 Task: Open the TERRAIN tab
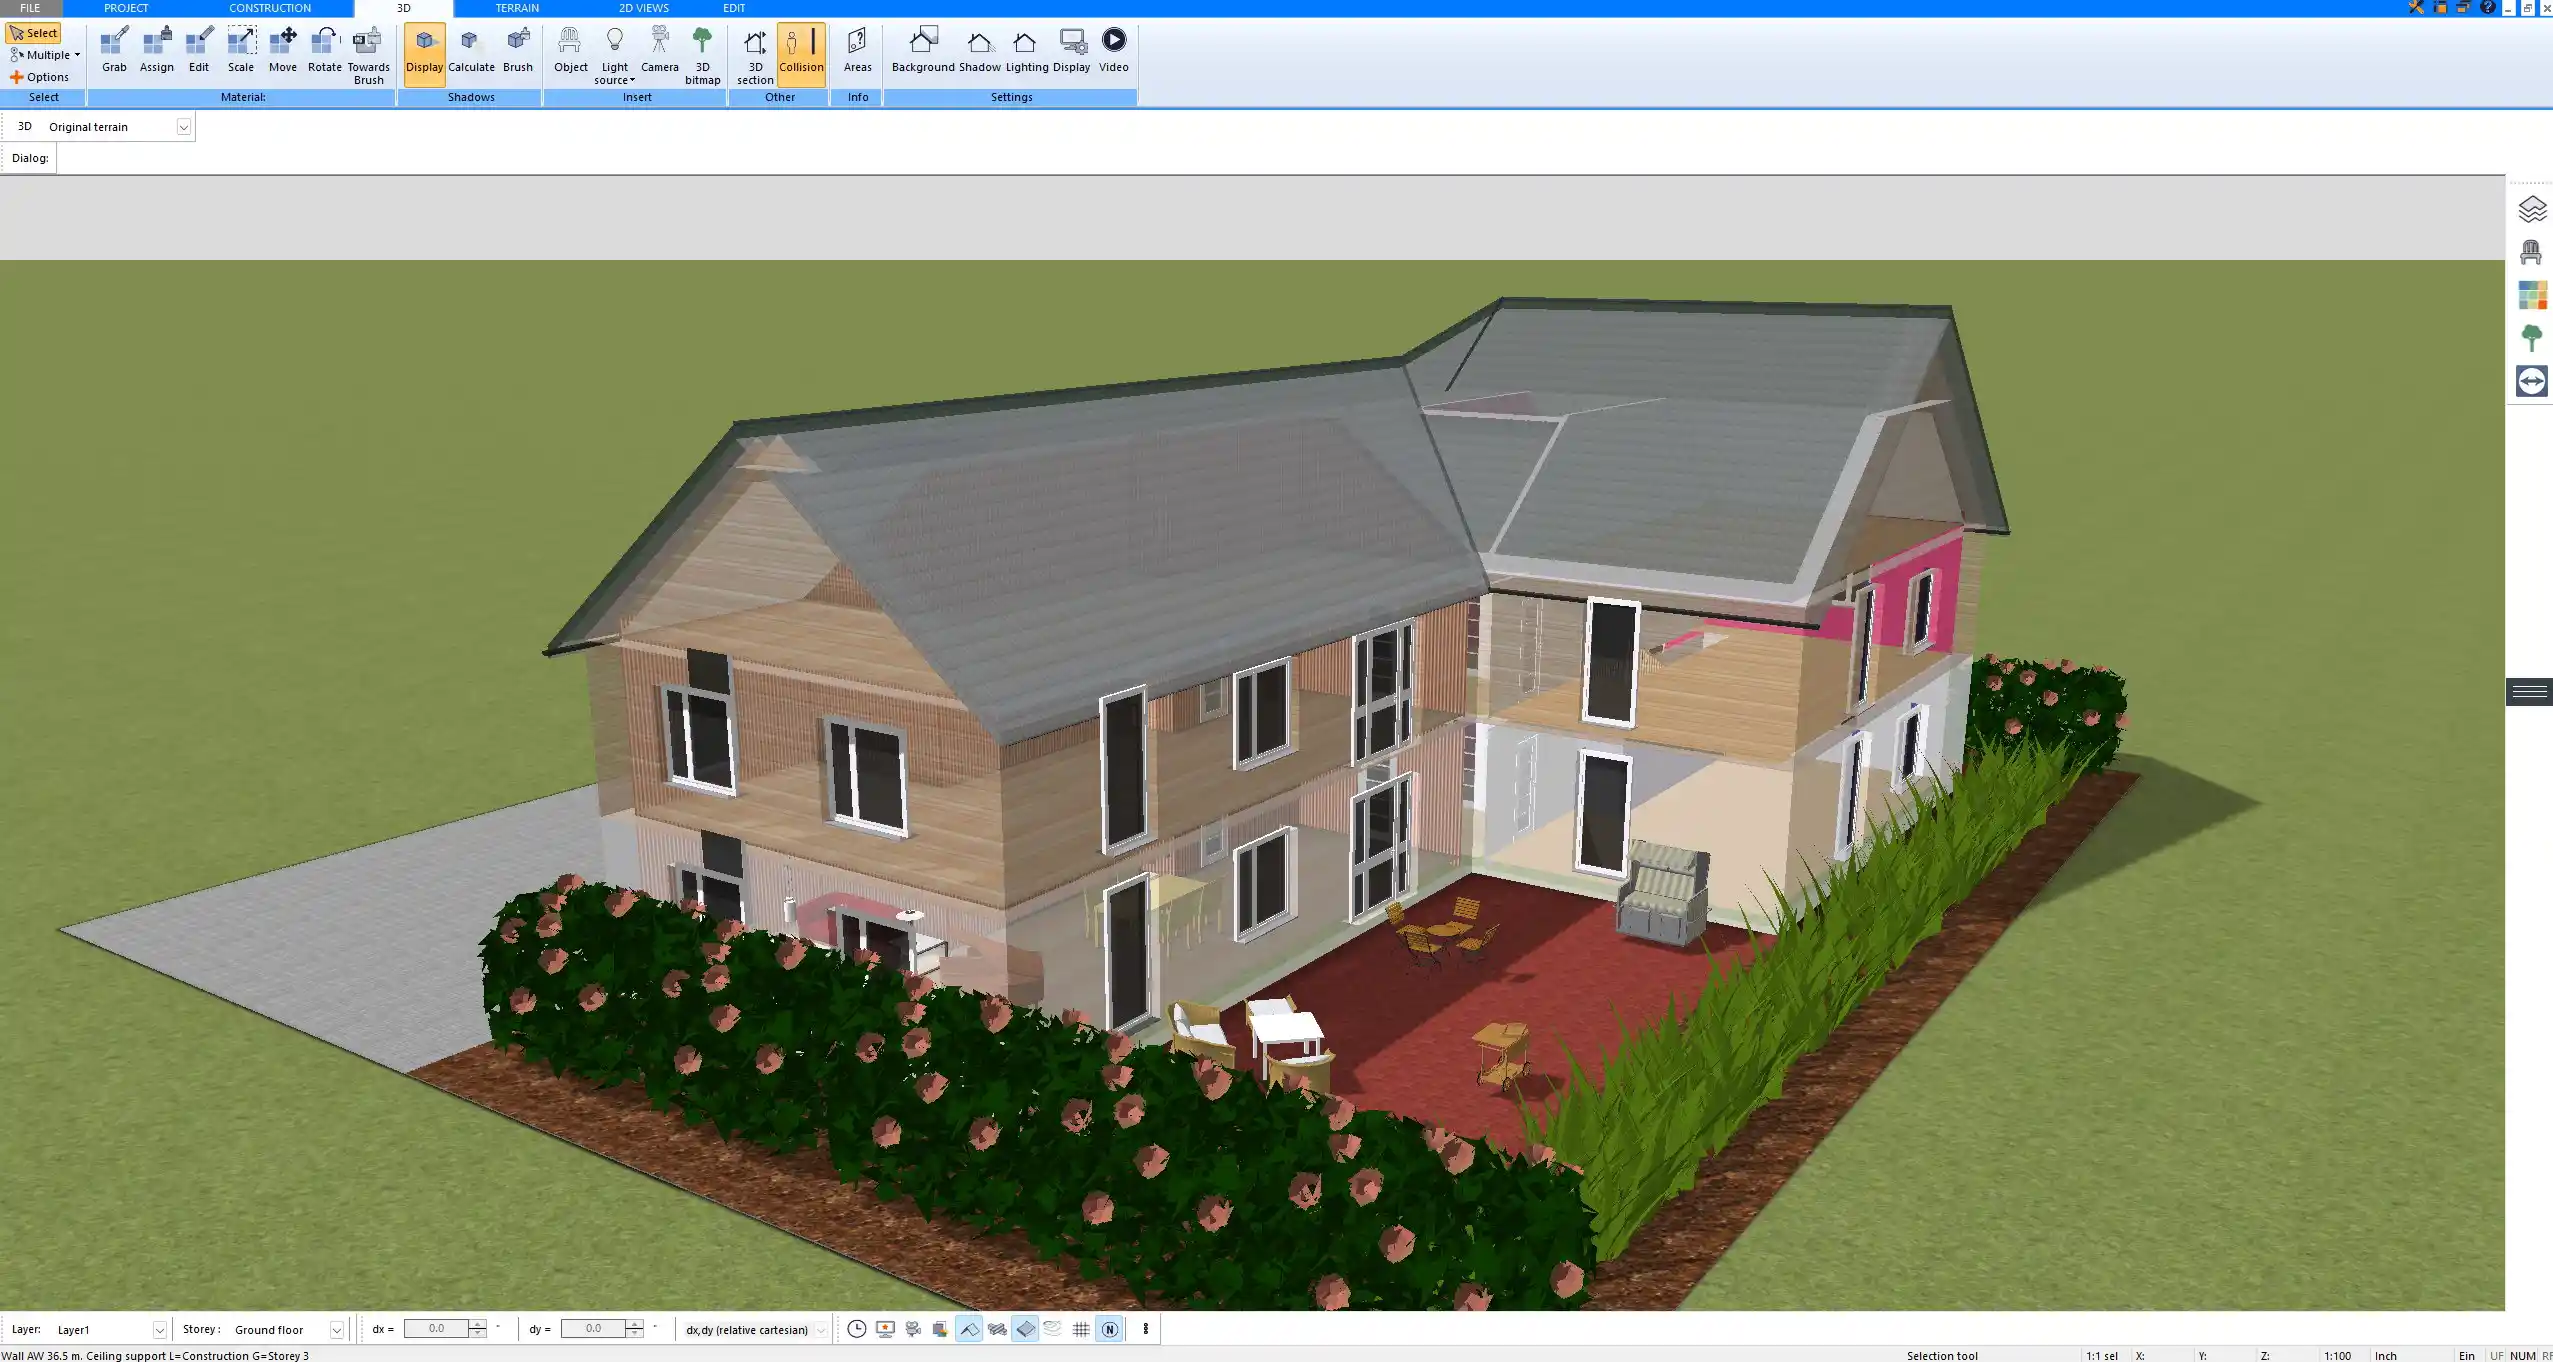[517, 8]
